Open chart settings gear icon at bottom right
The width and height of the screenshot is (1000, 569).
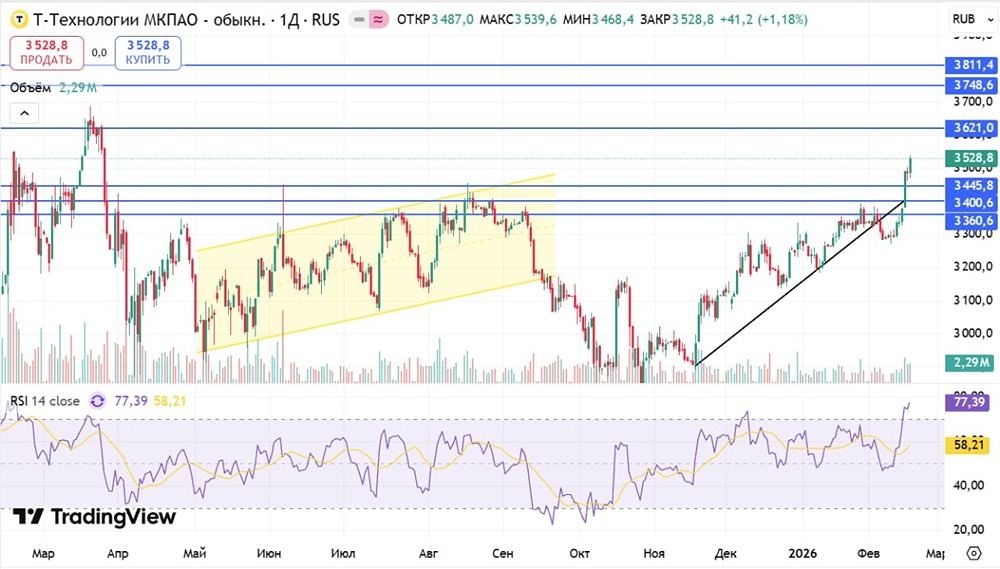pyautogui.click(x=974, y=552)
